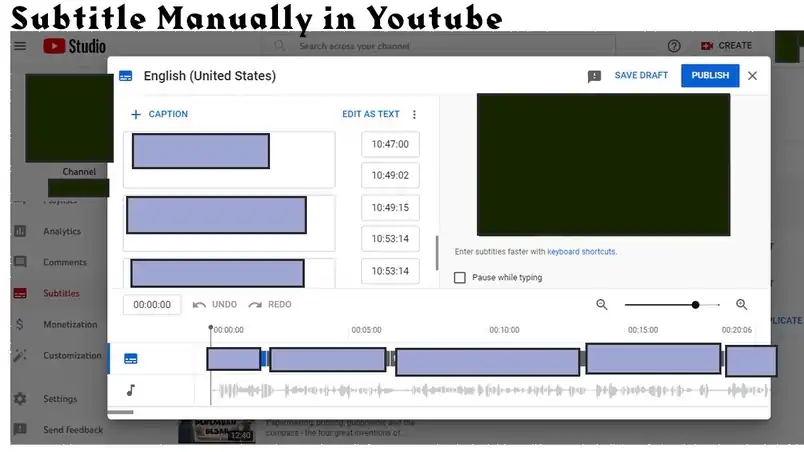The width and height of the screenshot is (804, 452).
Task: Open Subtitles in the sidebar
Action: 62,294
